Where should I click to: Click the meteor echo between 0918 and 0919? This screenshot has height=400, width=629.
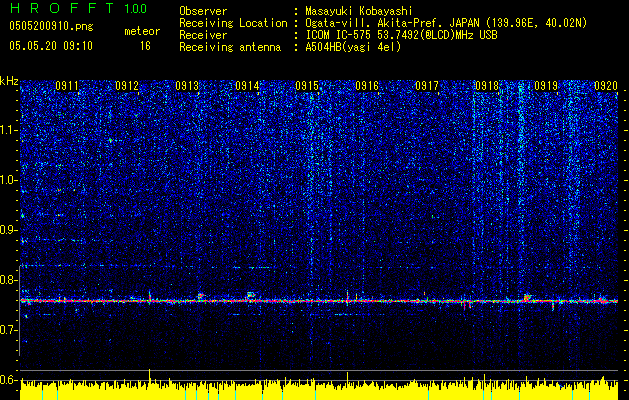click(x=527, y=297)
